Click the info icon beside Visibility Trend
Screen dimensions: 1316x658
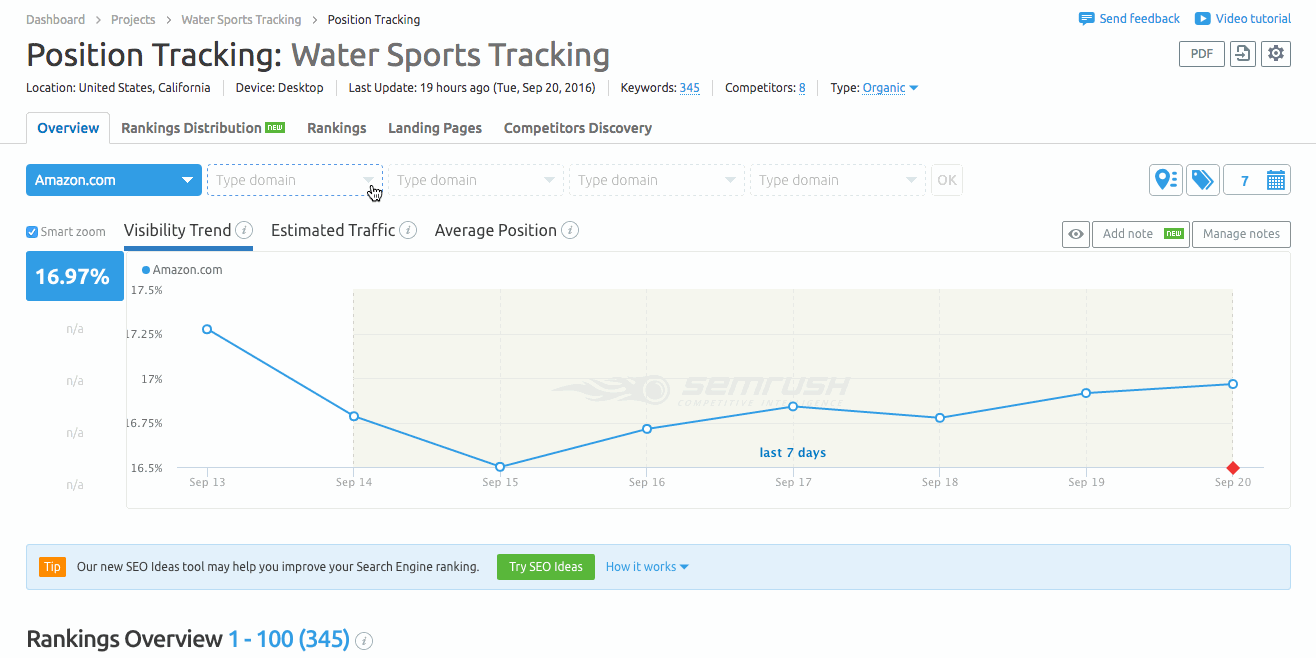(244, 229)
